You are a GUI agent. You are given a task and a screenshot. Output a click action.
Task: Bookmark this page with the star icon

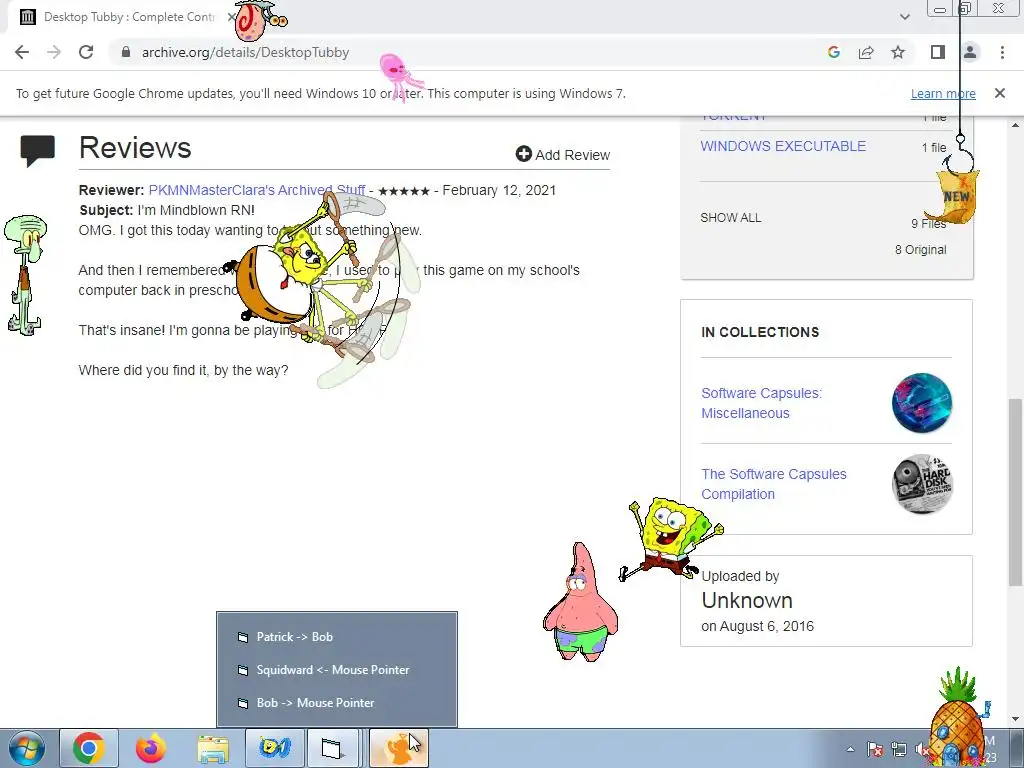[x=898, y=52]
